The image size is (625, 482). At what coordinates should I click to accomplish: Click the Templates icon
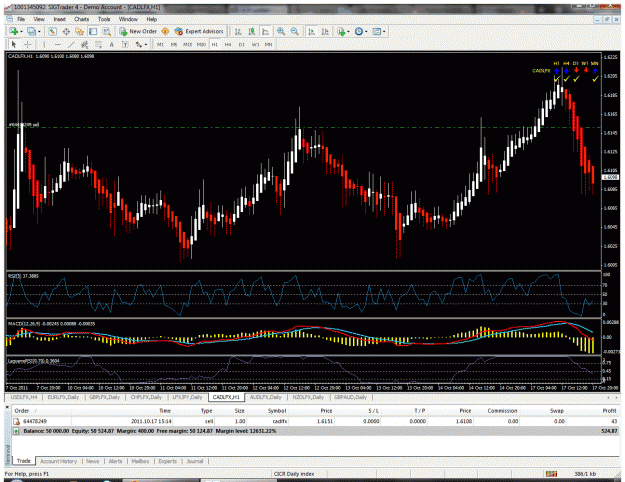point(376,31)
